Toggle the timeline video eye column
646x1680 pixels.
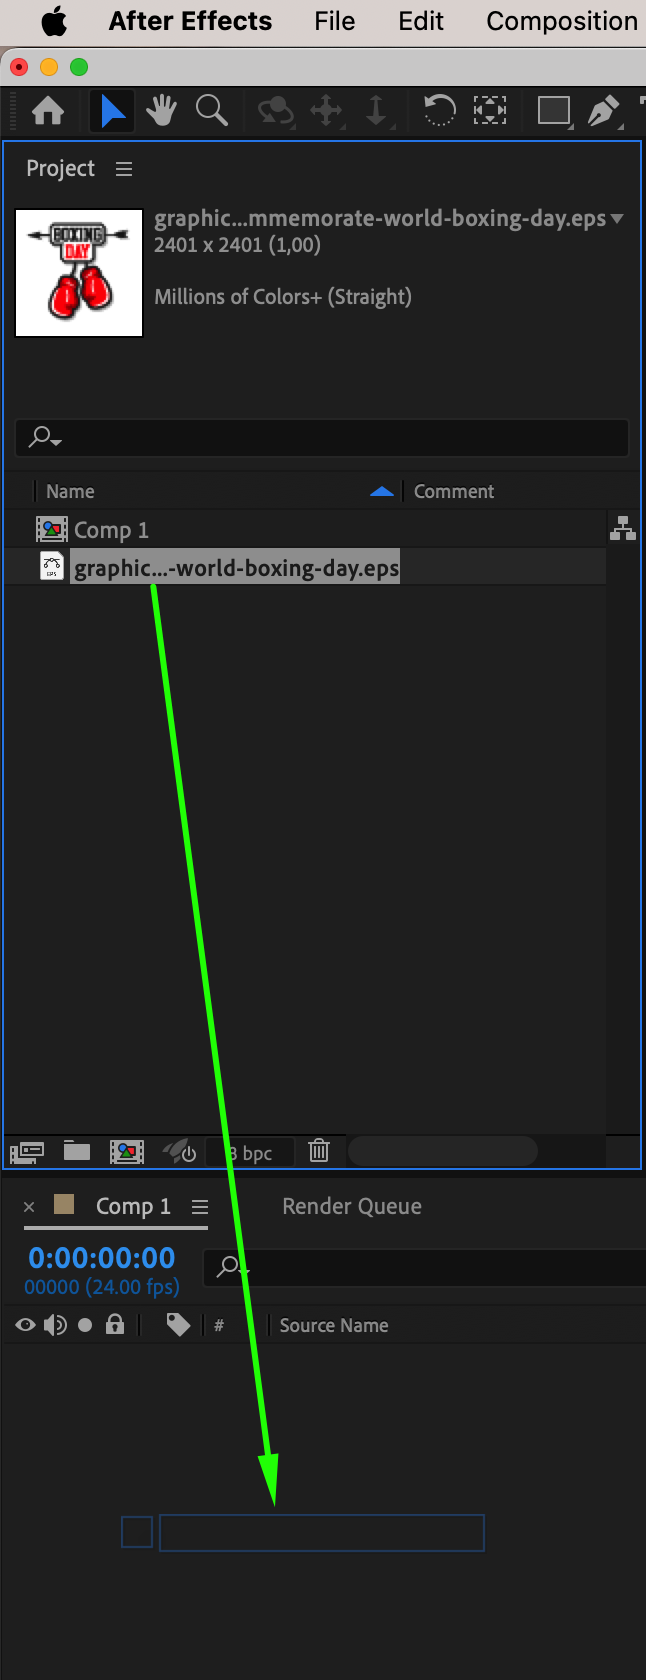coord(25,1325)
